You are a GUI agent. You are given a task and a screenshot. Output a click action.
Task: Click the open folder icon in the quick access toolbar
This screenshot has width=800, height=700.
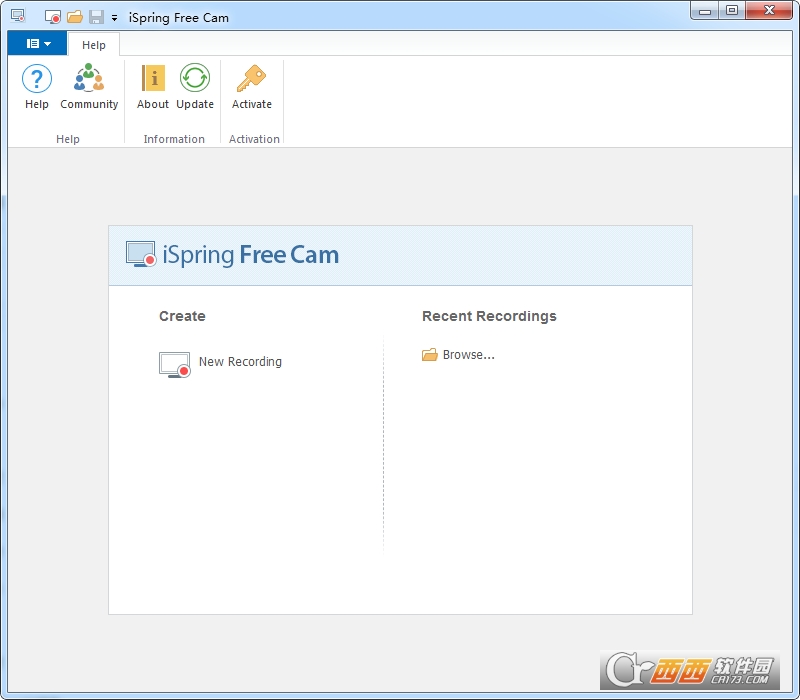(75, 17)
